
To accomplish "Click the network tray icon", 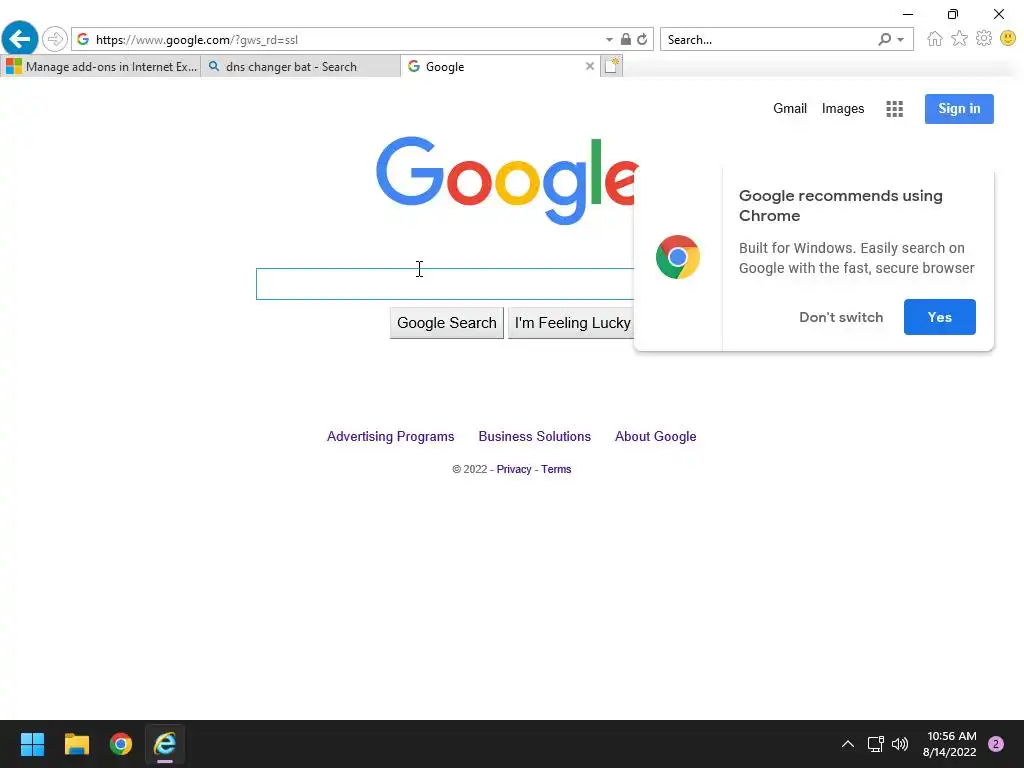I will click(x=875, y=744).
